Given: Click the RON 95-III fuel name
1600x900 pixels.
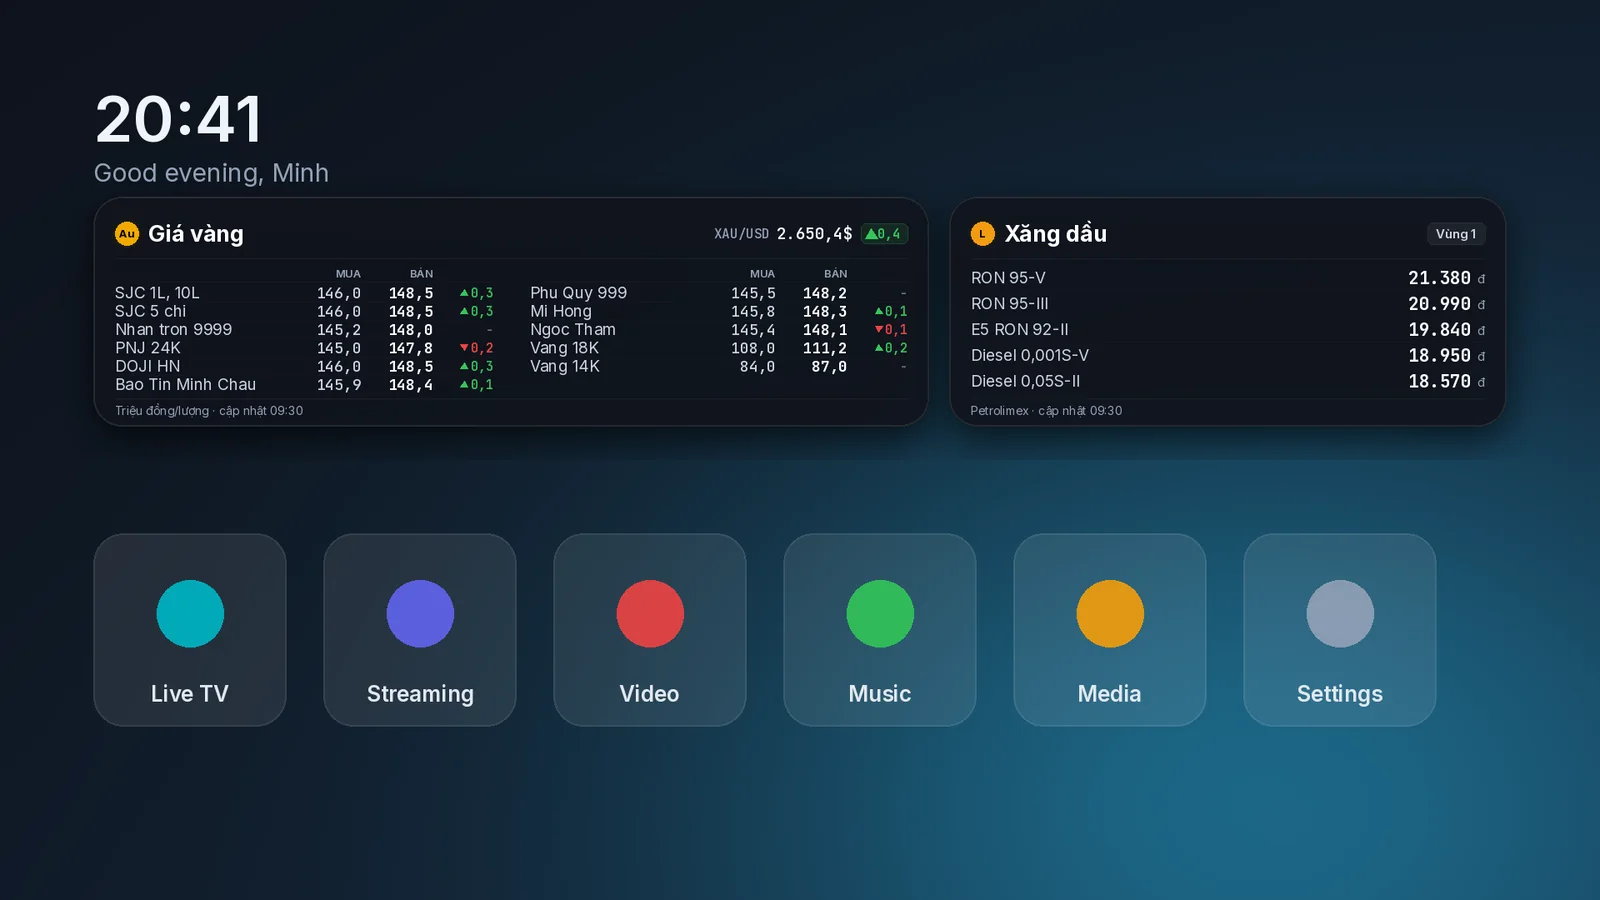Looking at the screenshot, I should tap(1010, 304).
